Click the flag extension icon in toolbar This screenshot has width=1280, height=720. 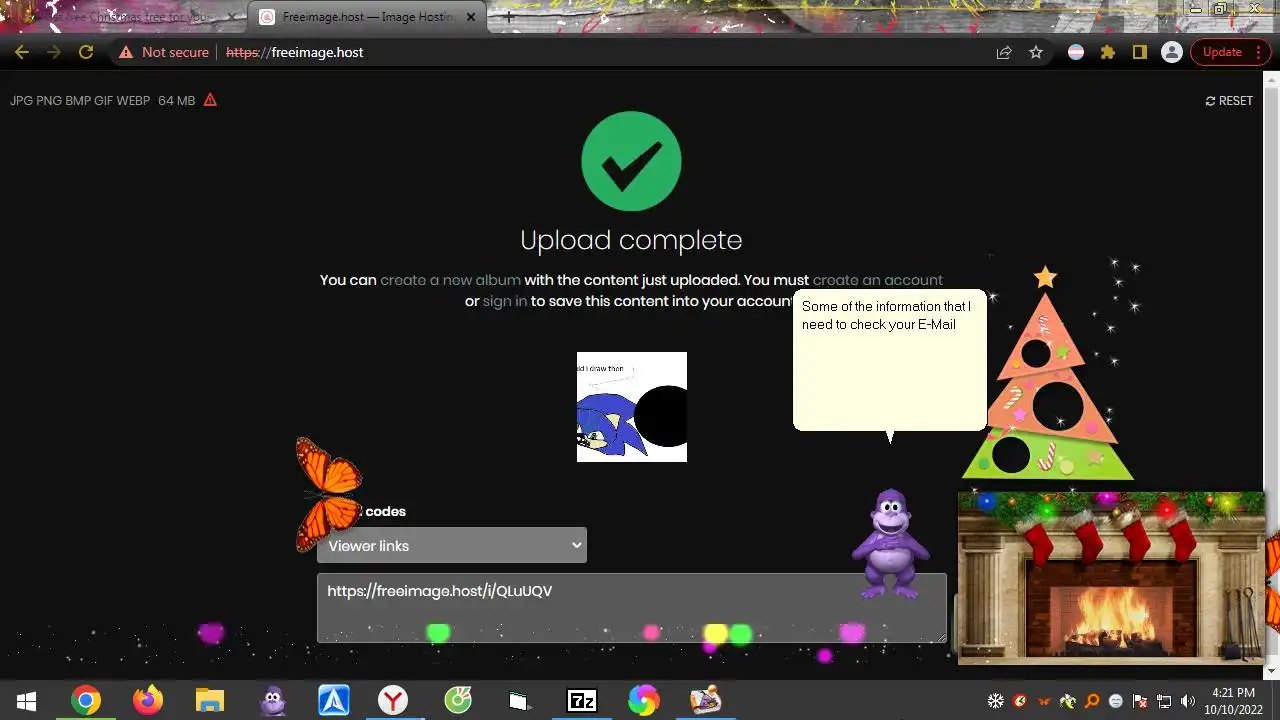click(x=1076, y=52)
